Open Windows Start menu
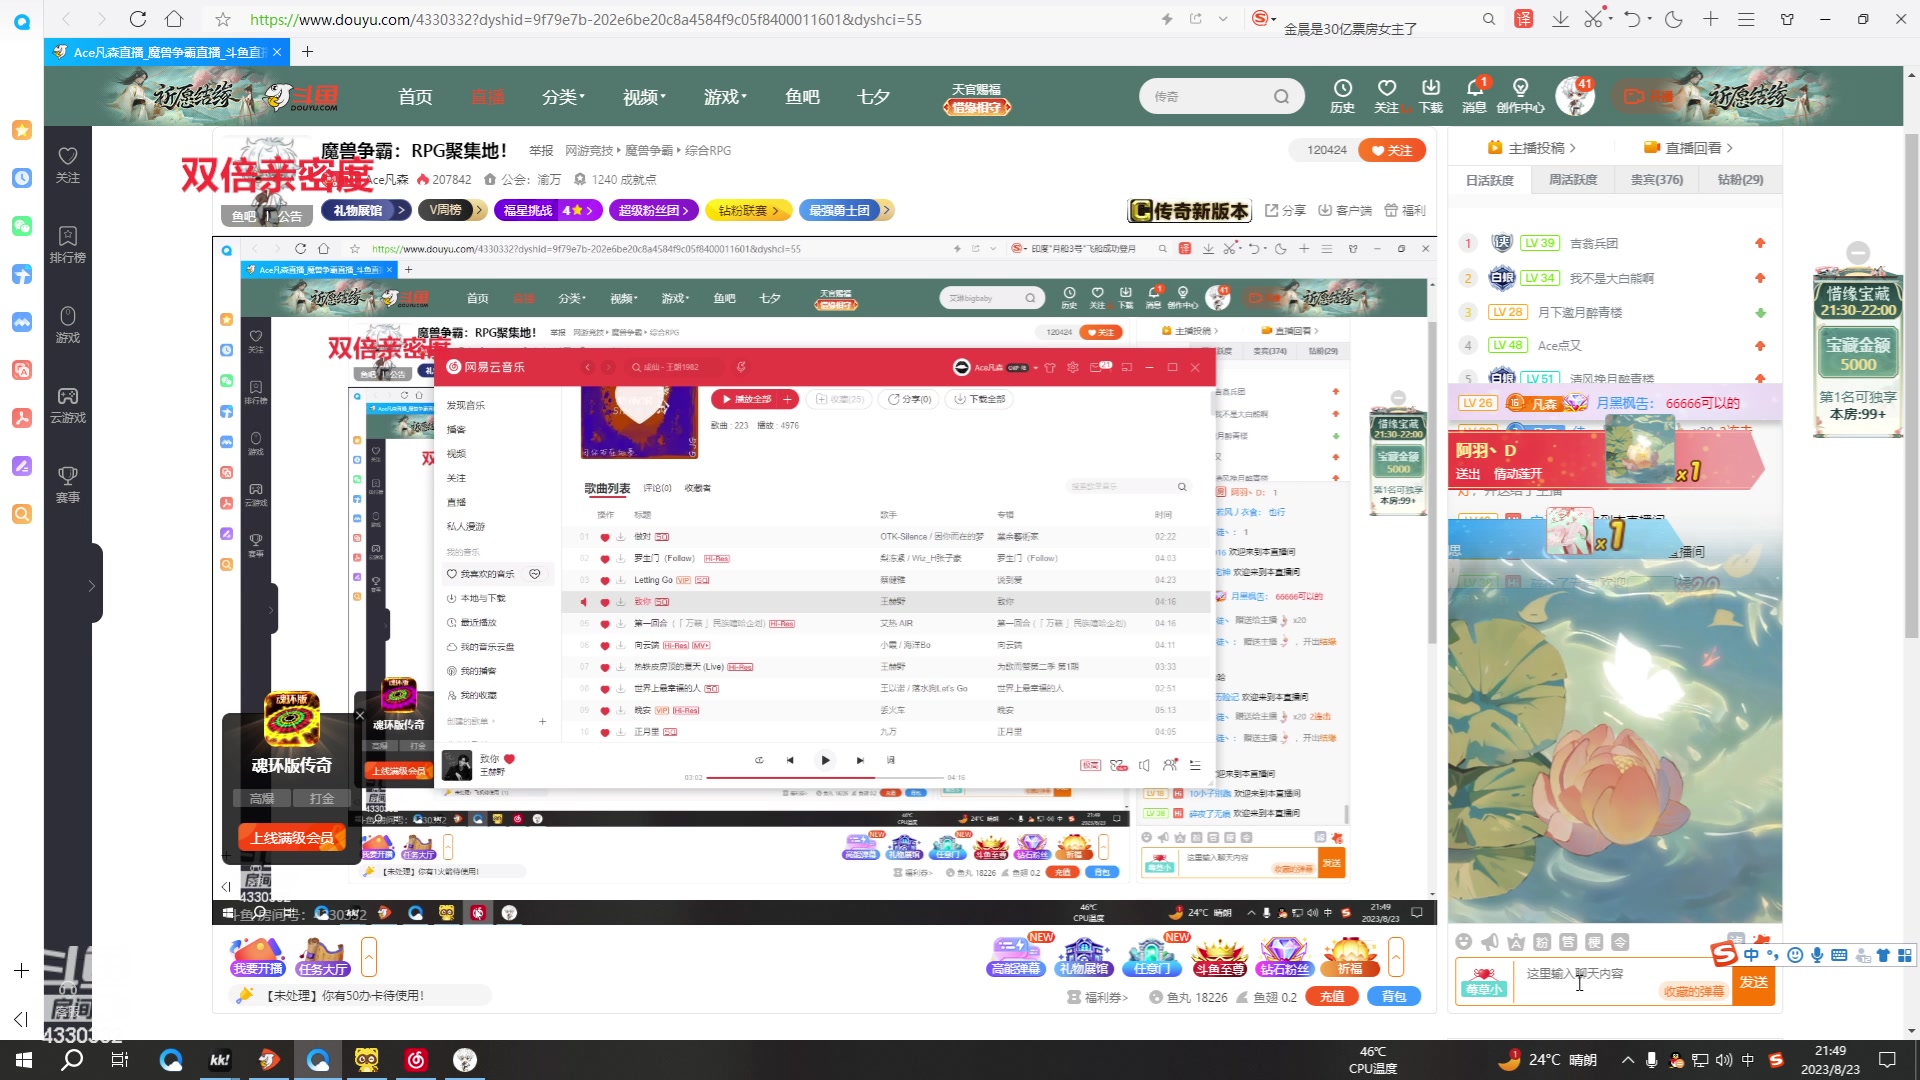 (x=24, y=1060)
